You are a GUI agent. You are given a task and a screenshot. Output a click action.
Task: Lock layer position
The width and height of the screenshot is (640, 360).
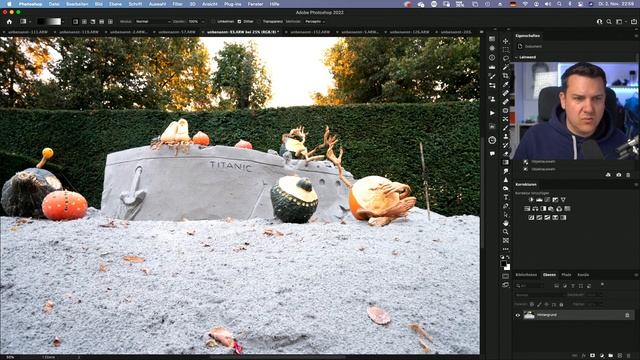tap(547, 304)
